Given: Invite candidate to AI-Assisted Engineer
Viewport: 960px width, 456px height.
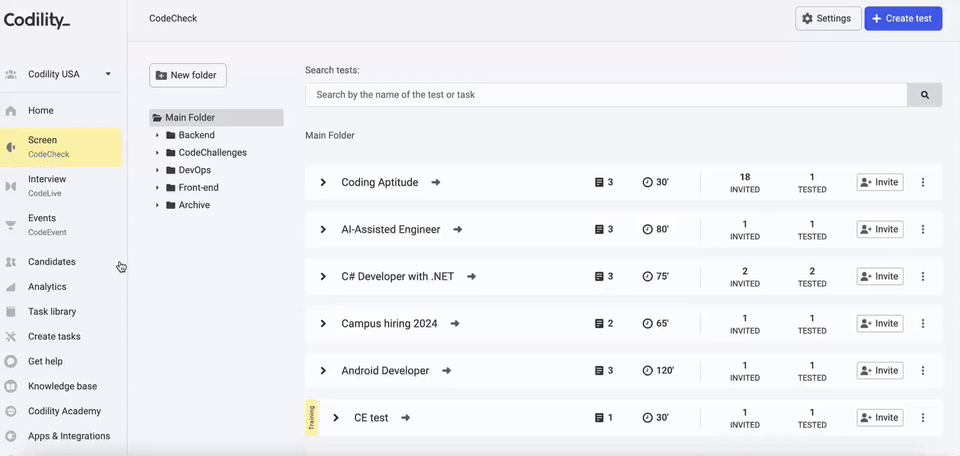Looking at the screenshot, I should [x=880, y=230].
